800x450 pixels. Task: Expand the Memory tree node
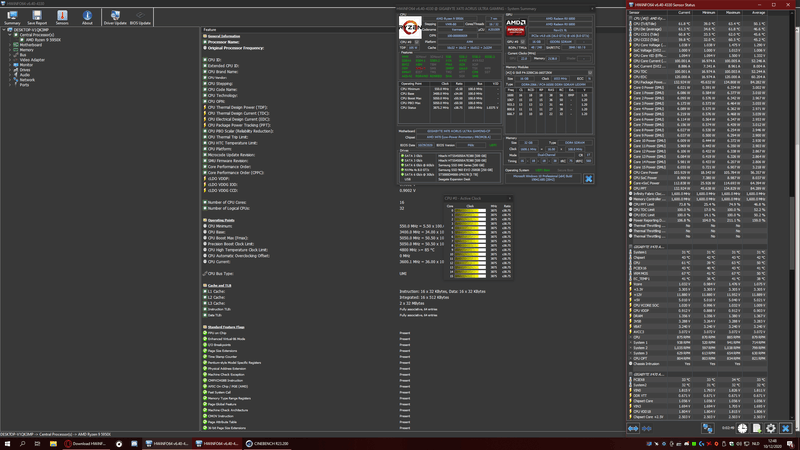(10, 50)
